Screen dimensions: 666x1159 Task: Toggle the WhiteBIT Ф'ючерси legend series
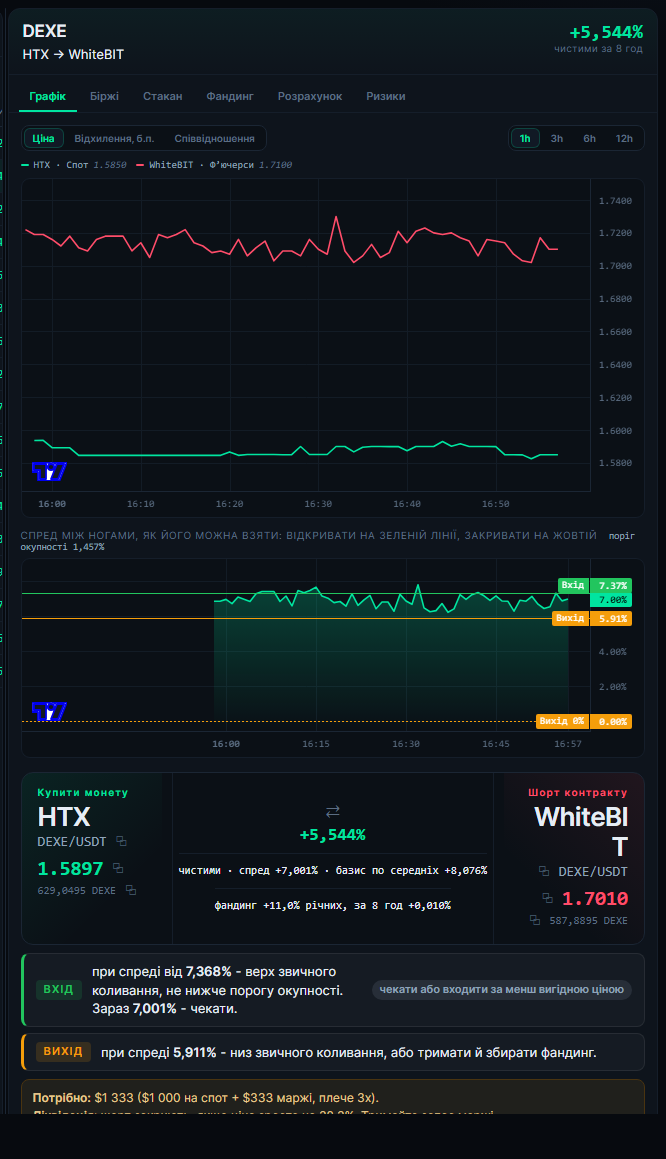click(214, 165)
